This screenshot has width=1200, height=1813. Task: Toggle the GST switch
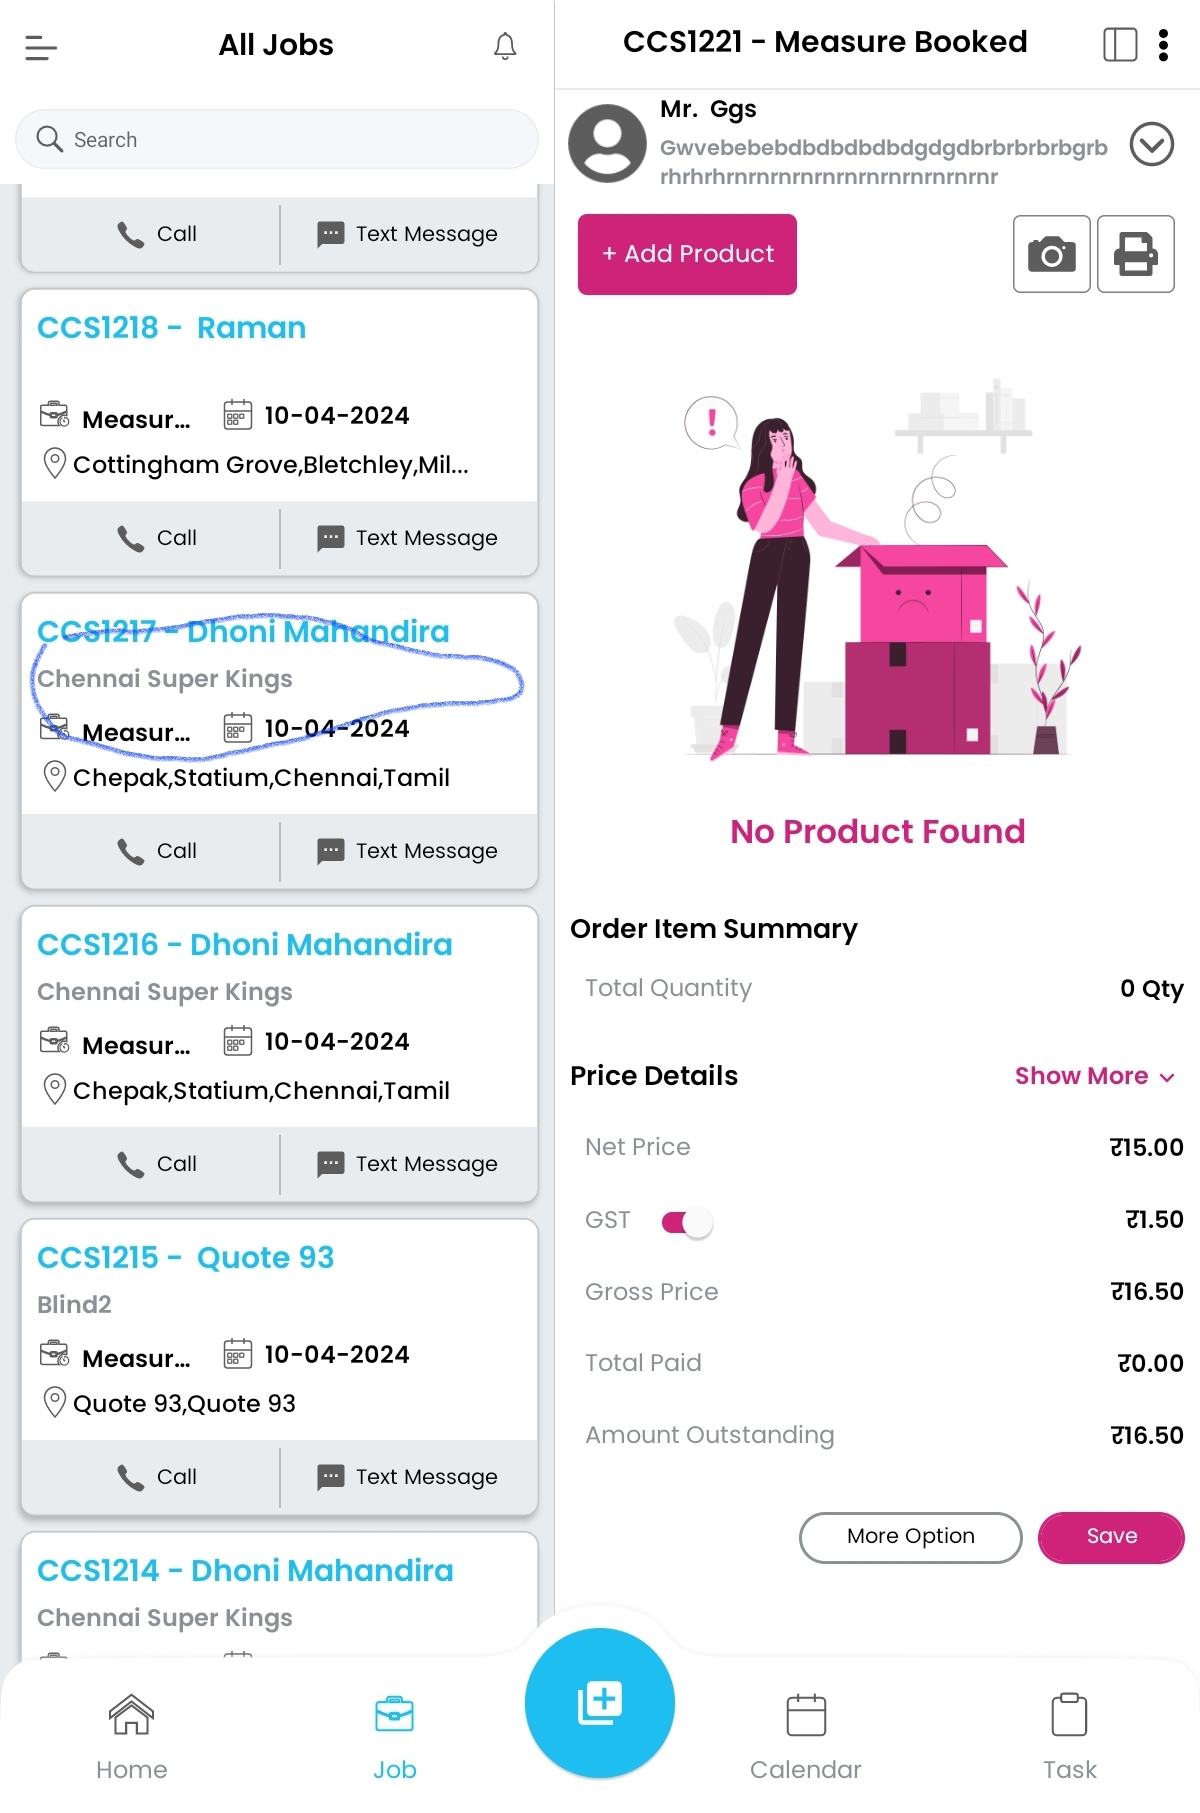687,1221
